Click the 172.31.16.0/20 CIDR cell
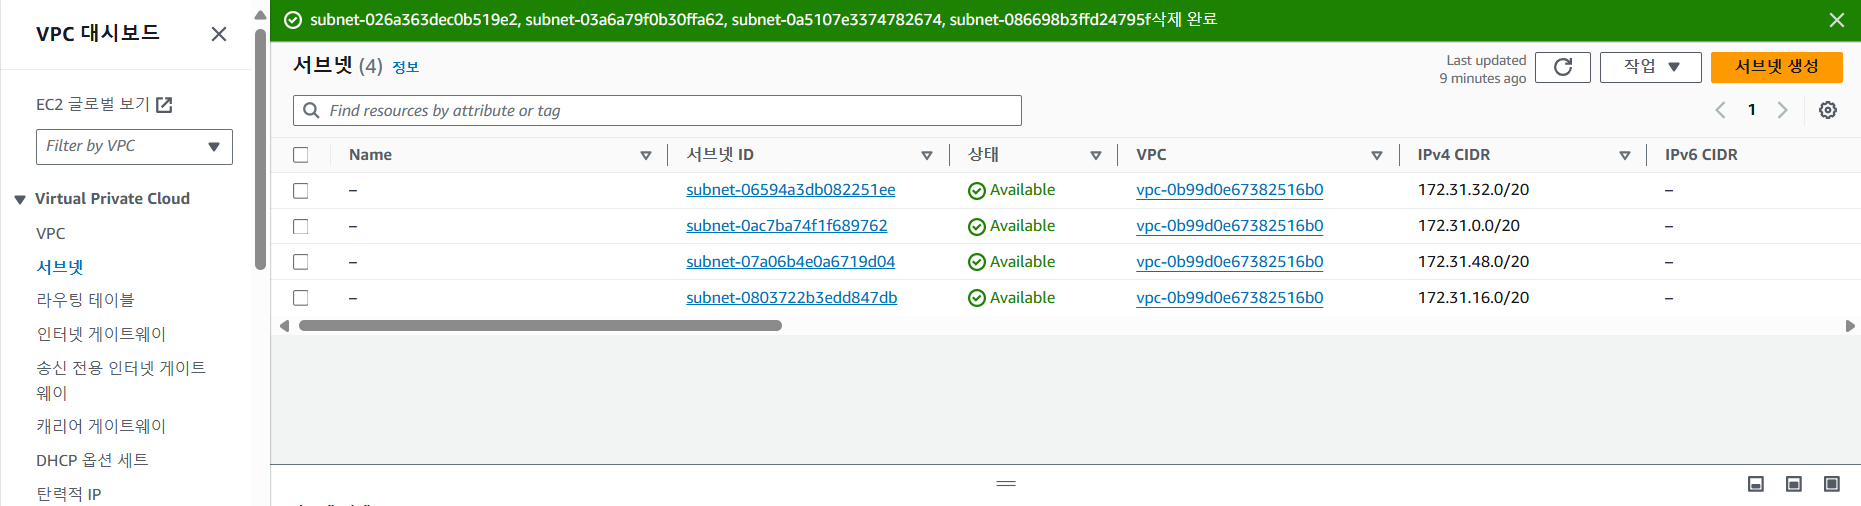Screen dimensions: 1861x506 1473,298
